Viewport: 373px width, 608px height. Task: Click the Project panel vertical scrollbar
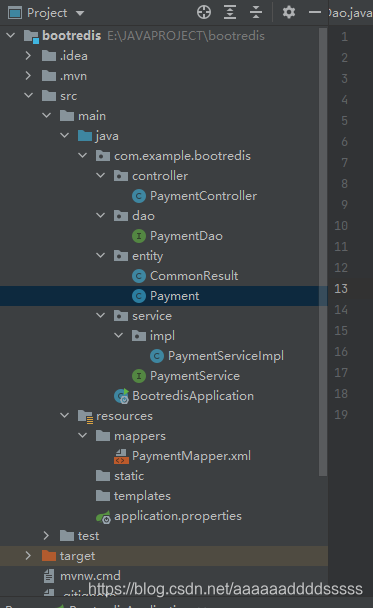pyautogui.click(x=323, y=252)
